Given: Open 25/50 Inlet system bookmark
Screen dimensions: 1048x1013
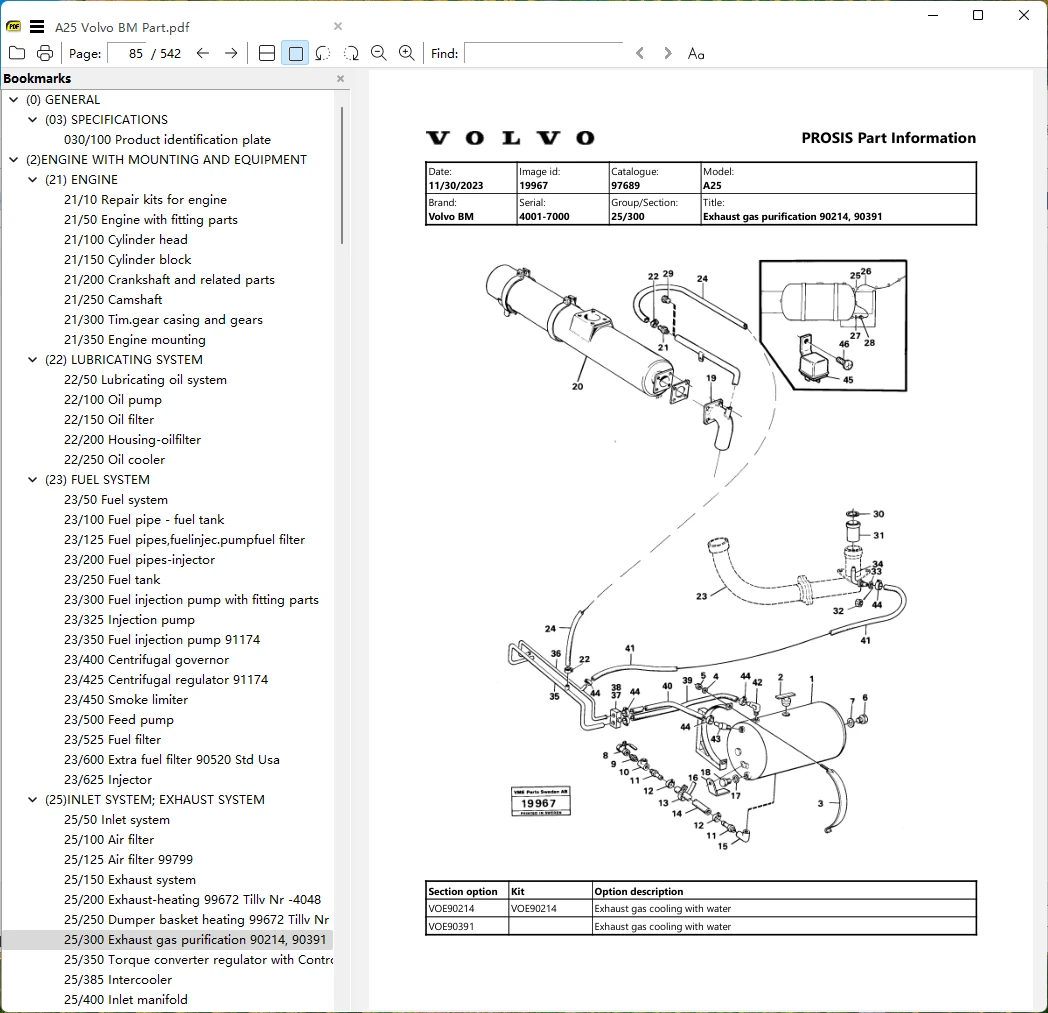Looking at the screenshot, I should tap(116, 820).
